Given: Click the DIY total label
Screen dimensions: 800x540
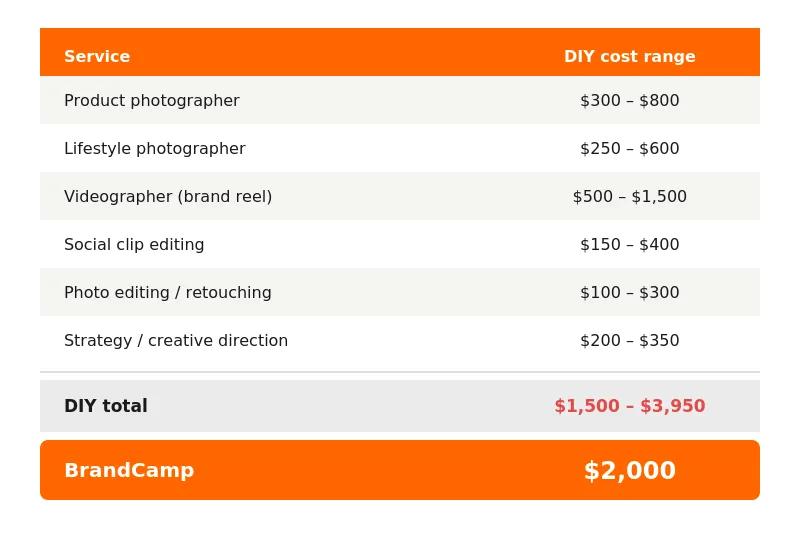Looking at the screenshot, I should (106, 406).
